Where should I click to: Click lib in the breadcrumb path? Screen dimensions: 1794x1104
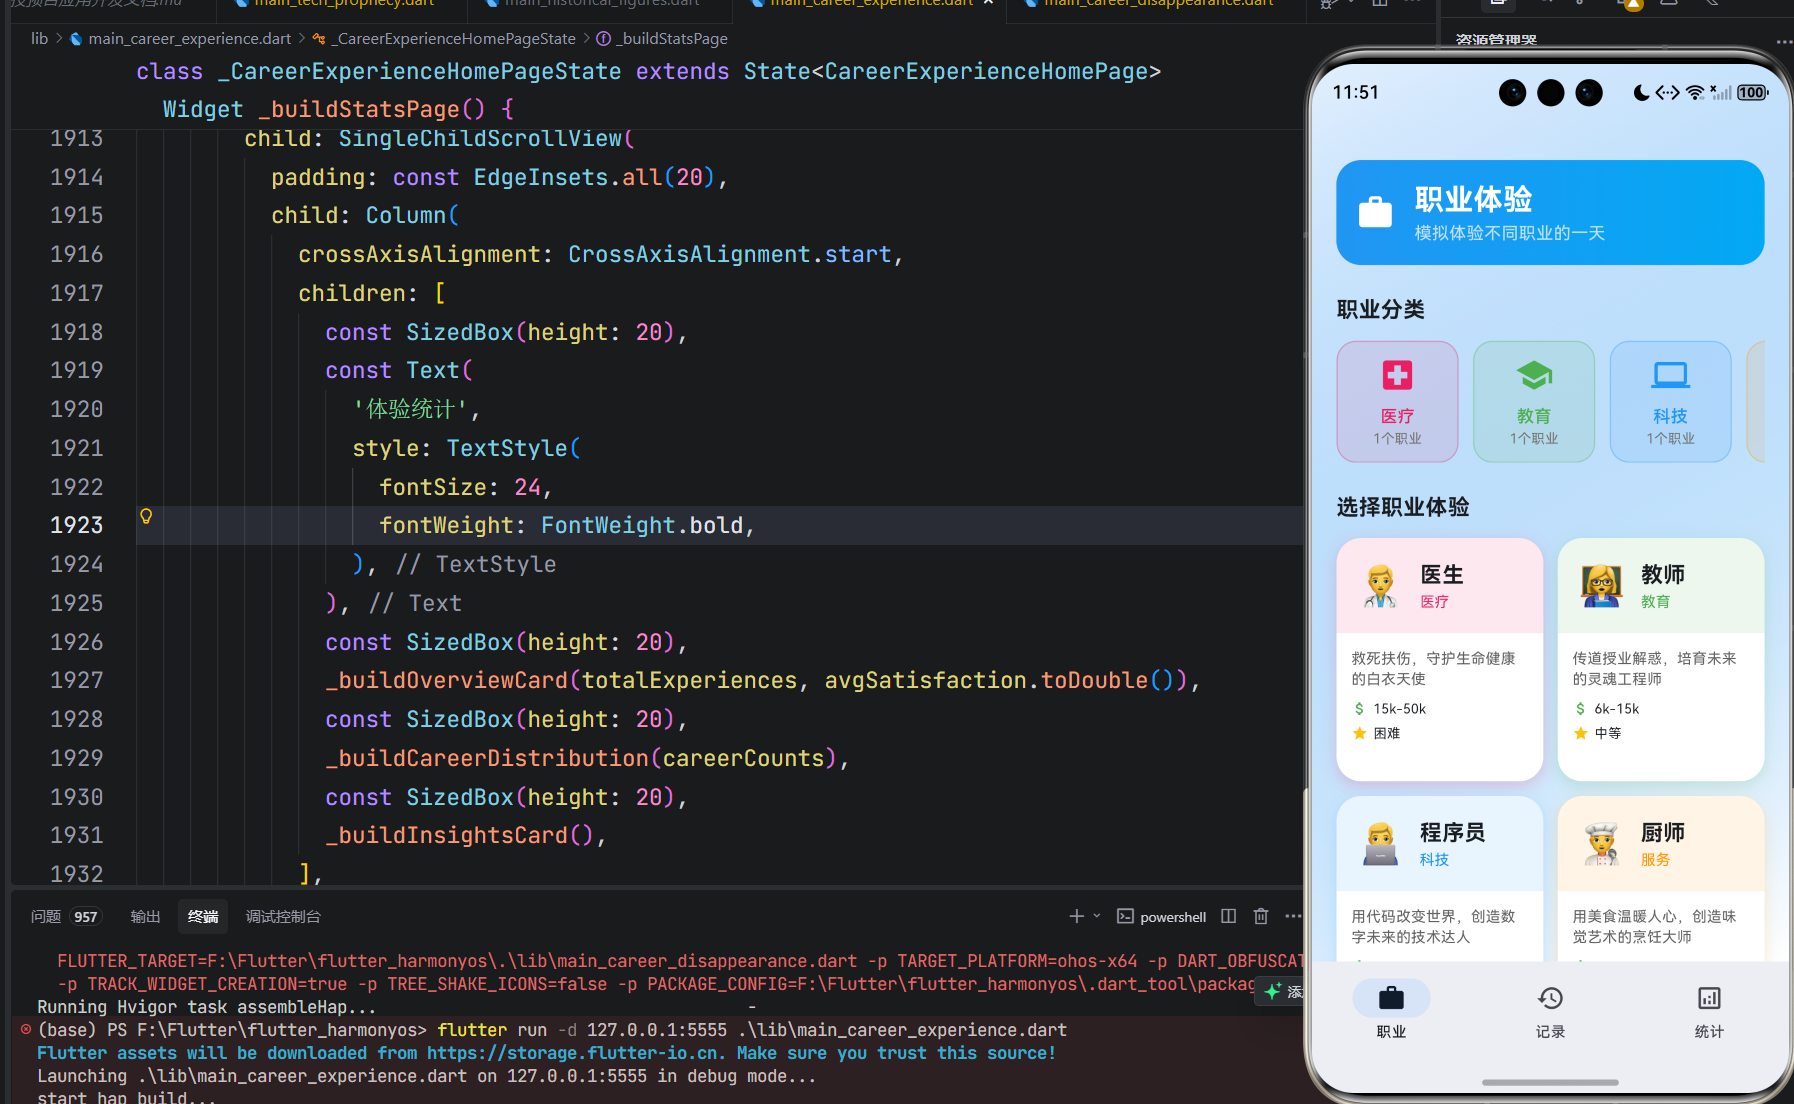tap(39, 38)
